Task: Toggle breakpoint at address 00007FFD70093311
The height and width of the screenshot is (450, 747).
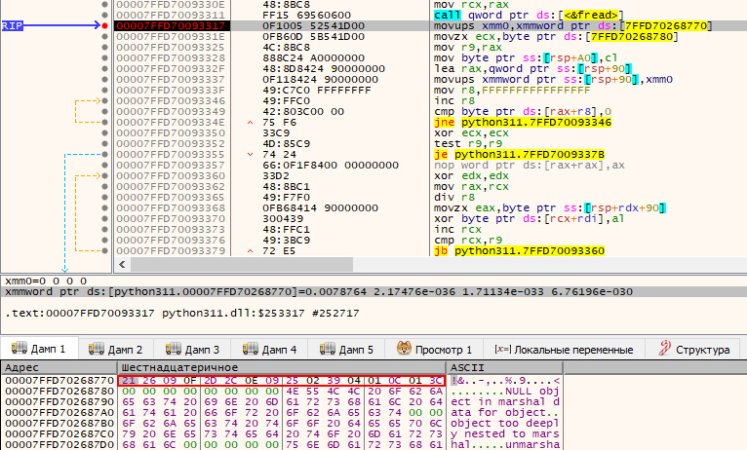Action: (x=105, y=16)
